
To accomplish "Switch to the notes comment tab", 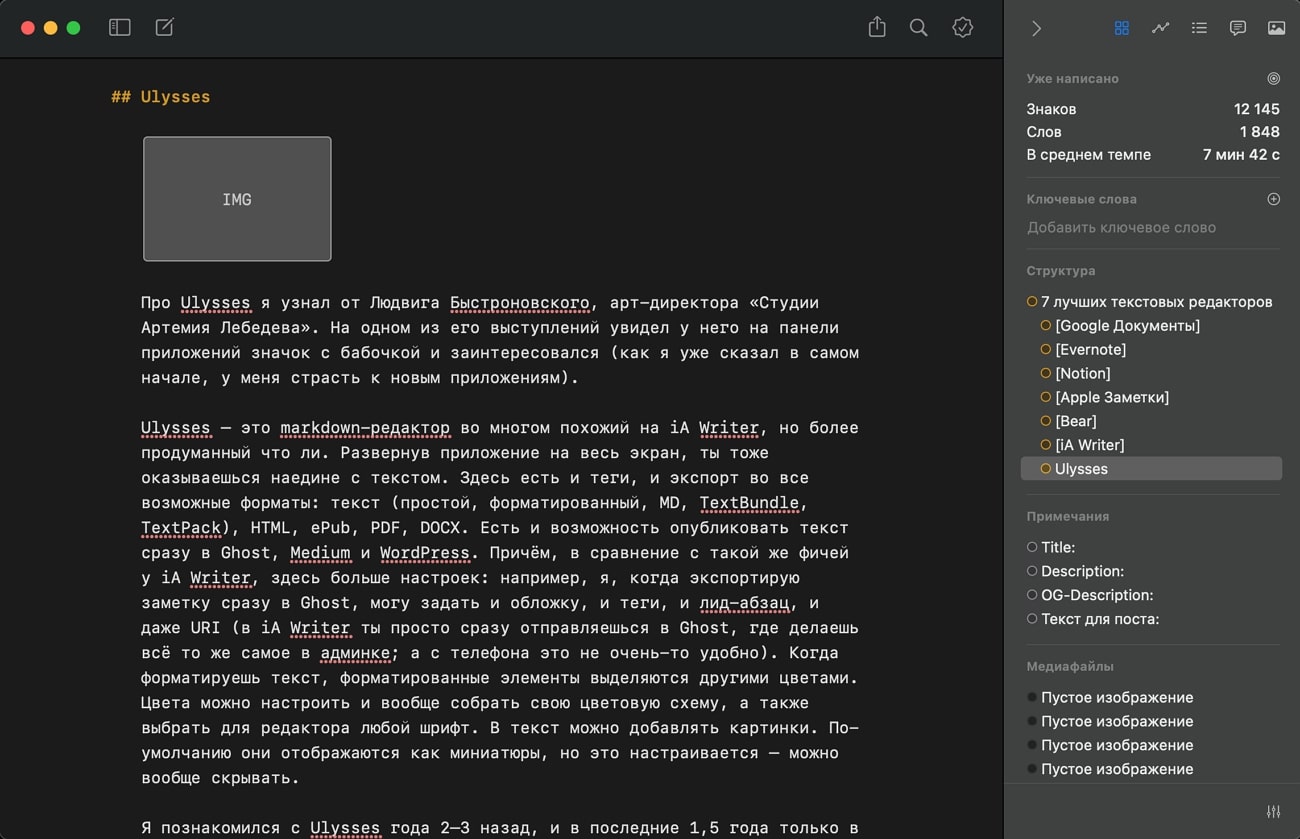I will [x=1238, y=28].
